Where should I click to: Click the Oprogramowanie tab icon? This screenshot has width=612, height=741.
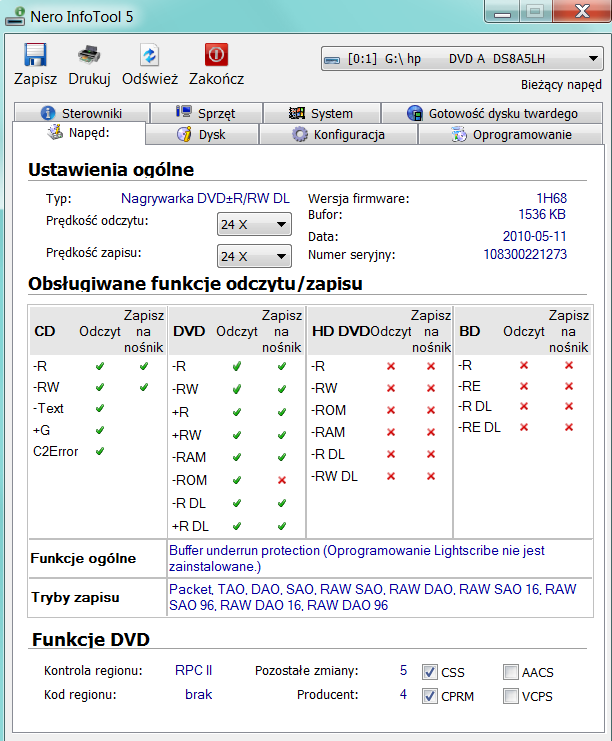(458, 134)
